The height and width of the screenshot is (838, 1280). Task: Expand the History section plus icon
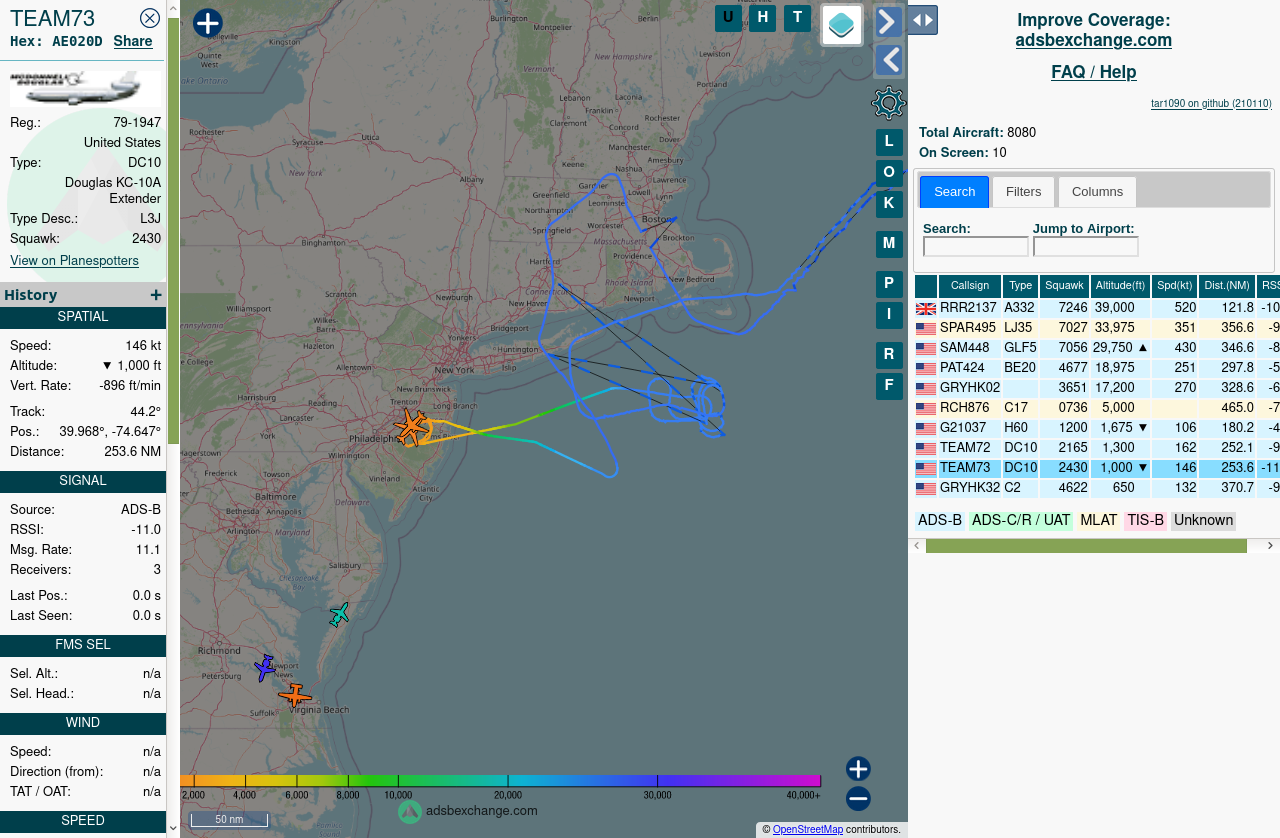[x=156, y=295]
